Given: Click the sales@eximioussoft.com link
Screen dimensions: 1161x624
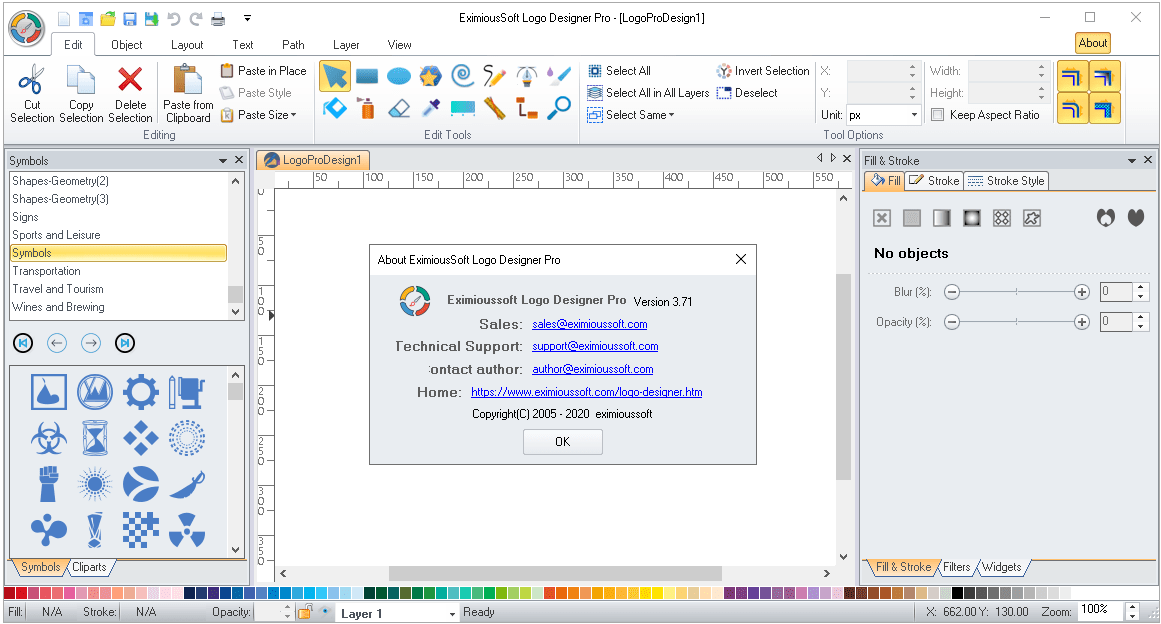Looking at the screenshot, I should [x=589, y=324].
